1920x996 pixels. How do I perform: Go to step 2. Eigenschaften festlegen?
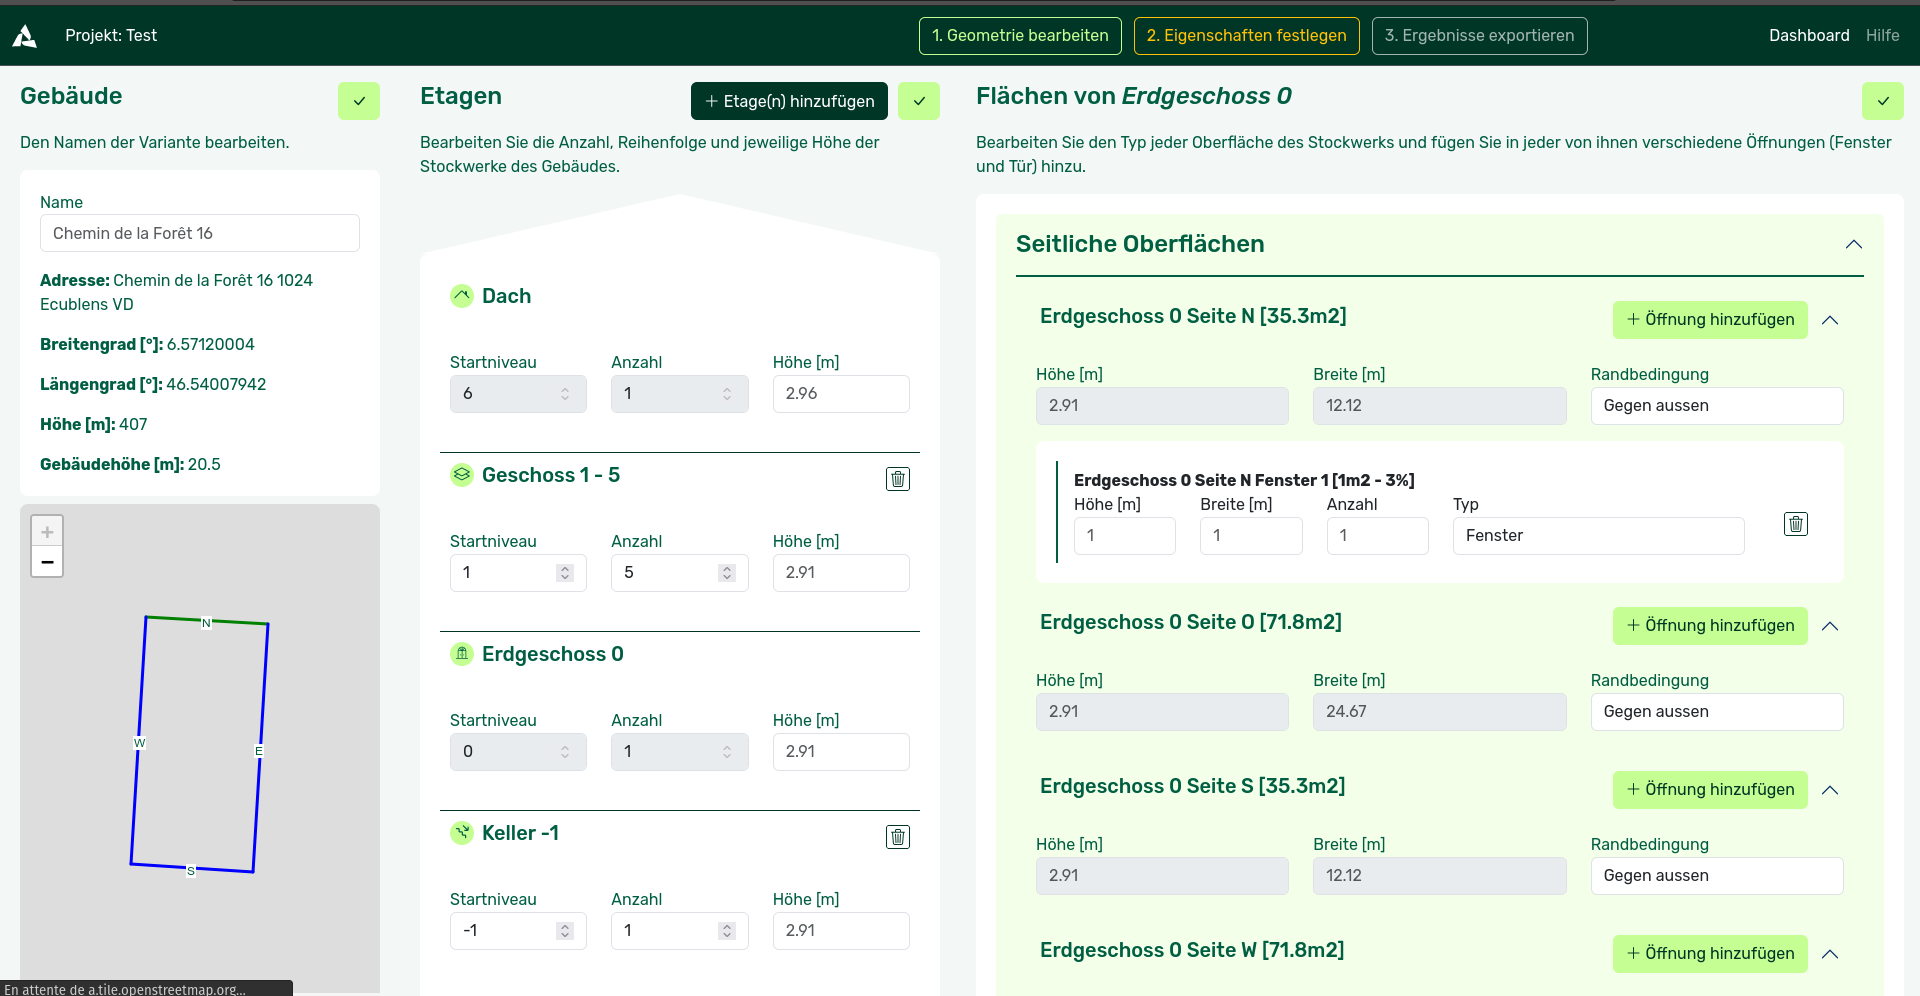1246,36
